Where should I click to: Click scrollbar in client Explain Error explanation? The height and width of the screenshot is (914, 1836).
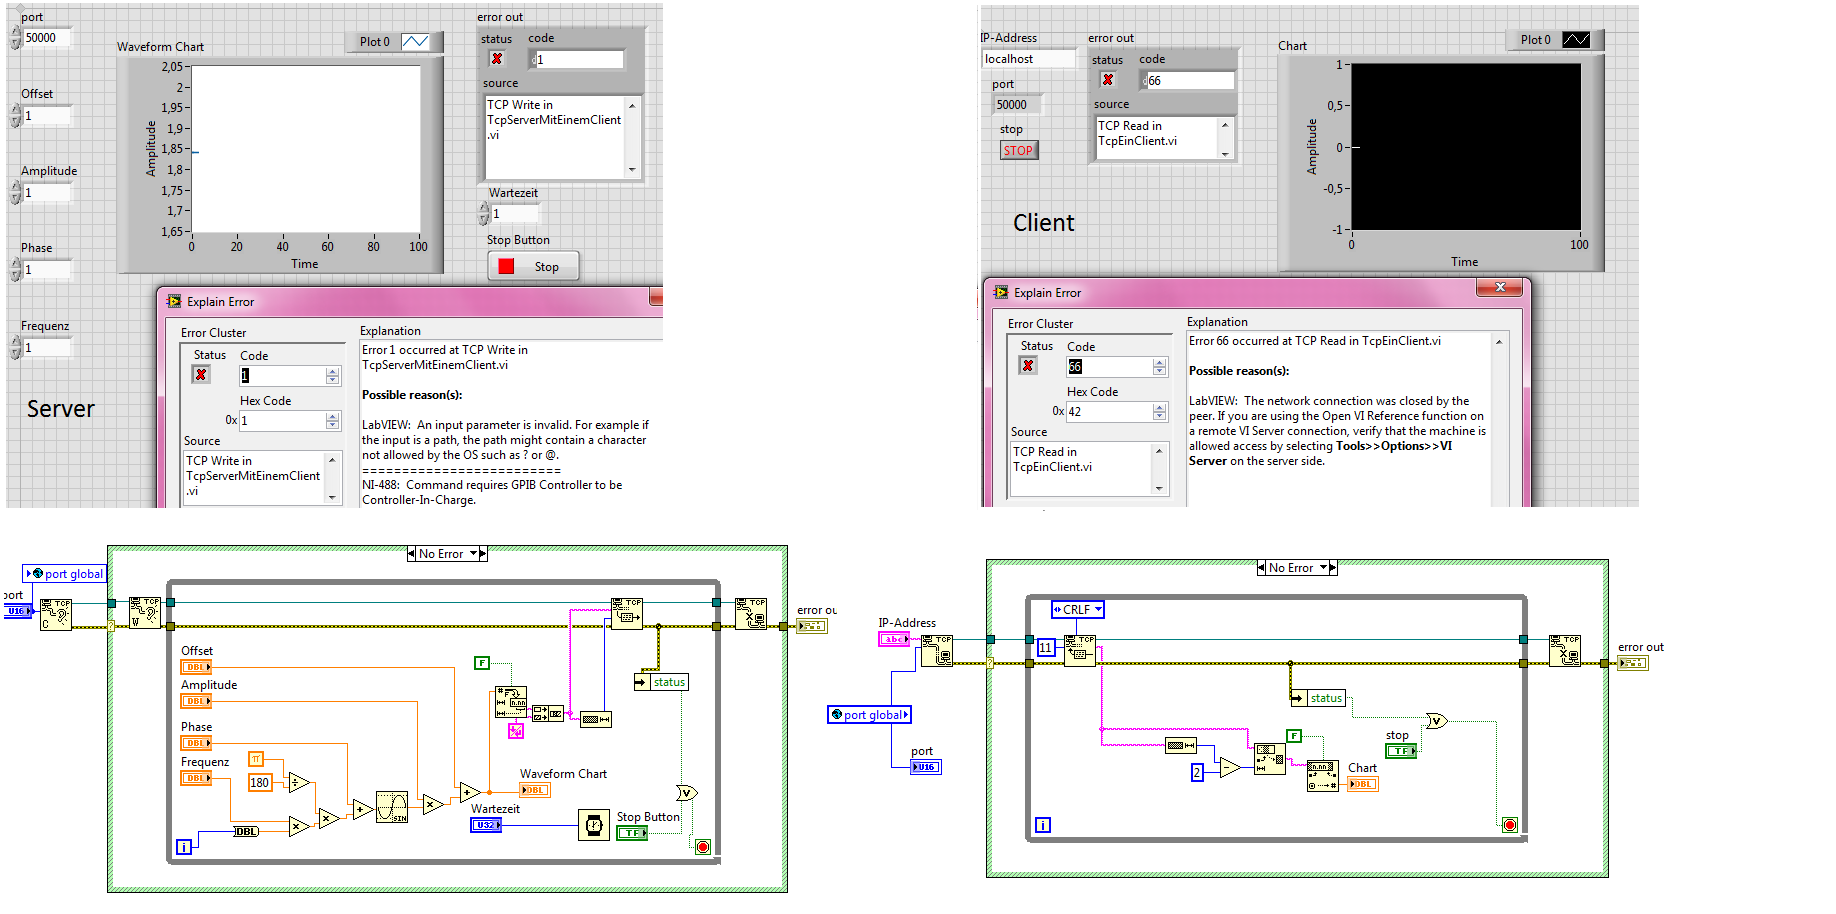click(1498, 420)
